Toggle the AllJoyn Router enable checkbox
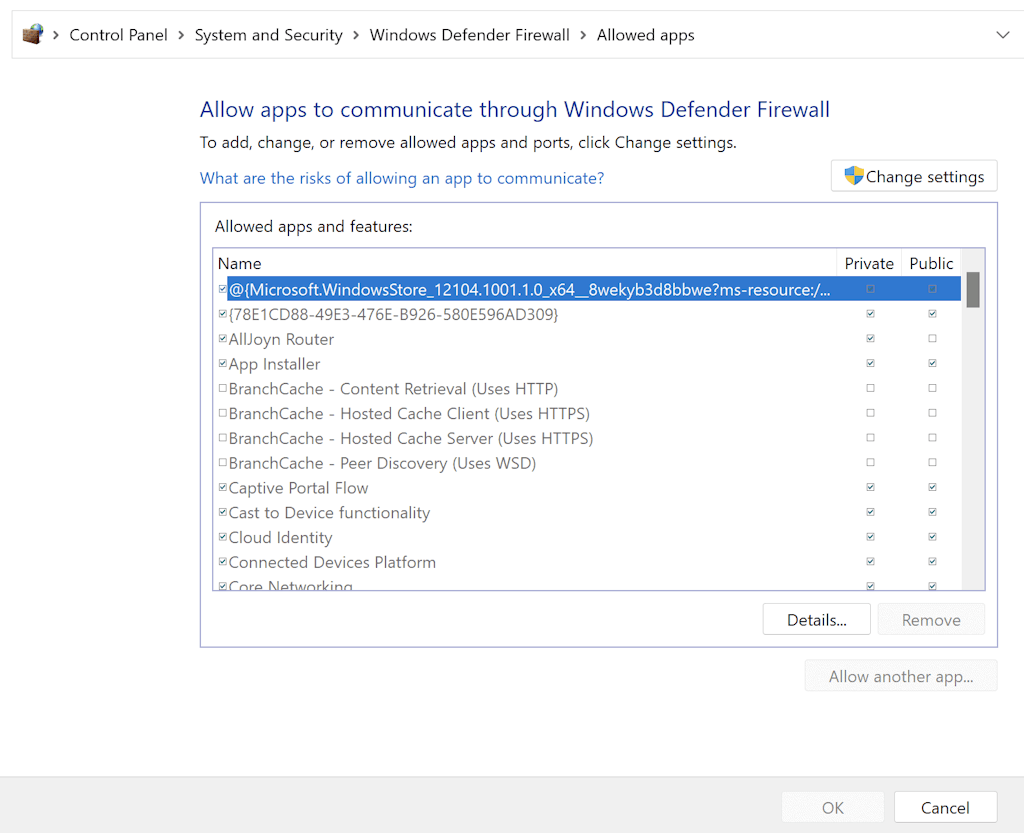 tap(223, 338)
